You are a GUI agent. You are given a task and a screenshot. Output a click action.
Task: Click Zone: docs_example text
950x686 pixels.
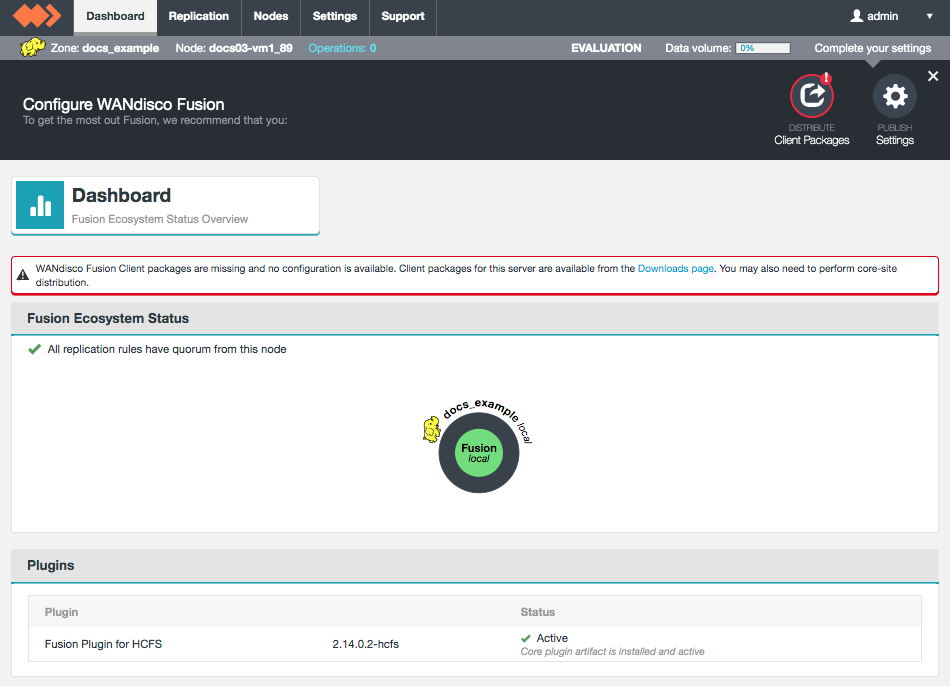(x=105, y=48)
